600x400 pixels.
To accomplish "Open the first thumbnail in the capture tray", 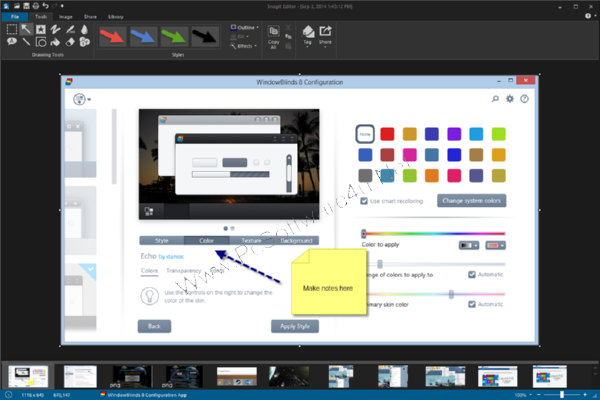I will (x=28, y=376).
